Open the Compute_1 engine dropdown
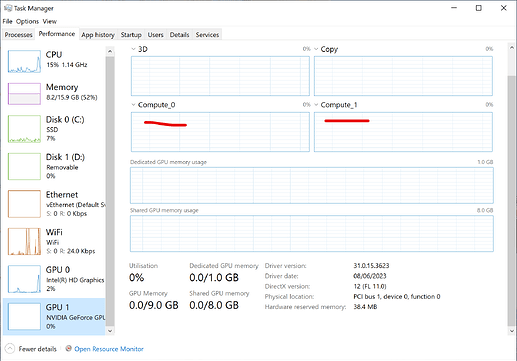517x361 pixels. tap(316, 105)
